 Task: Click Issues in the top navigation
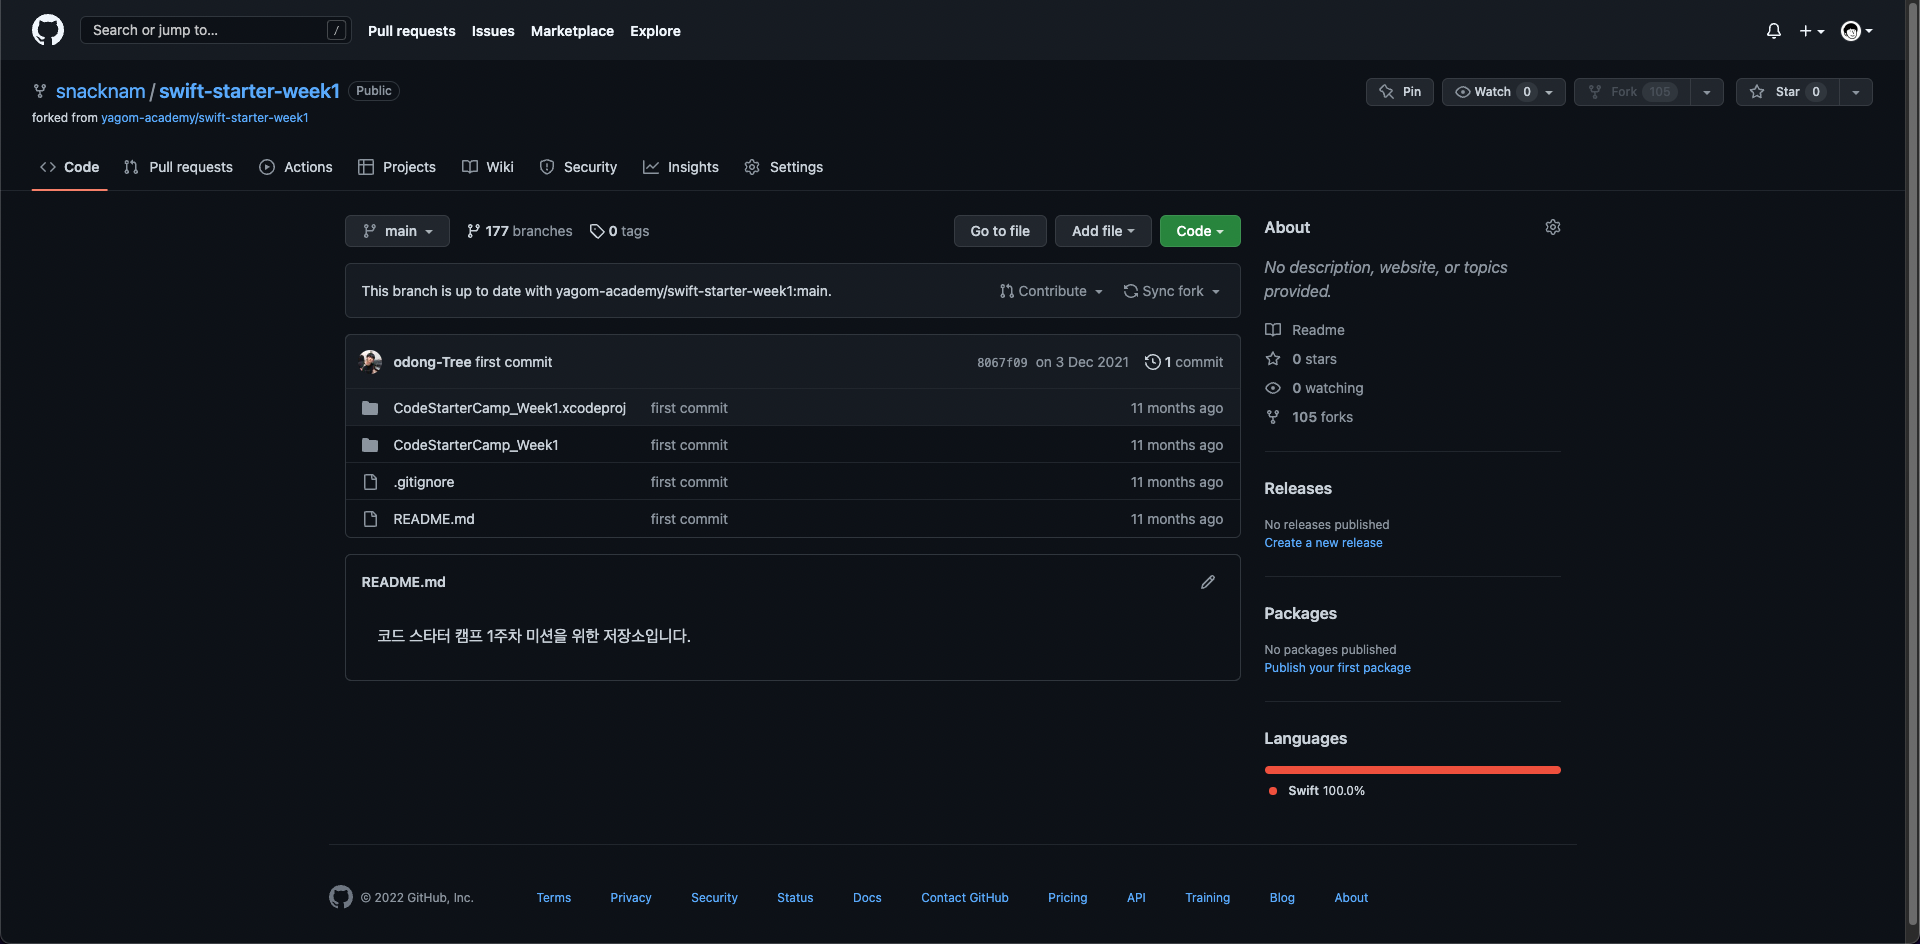[493, 31]
